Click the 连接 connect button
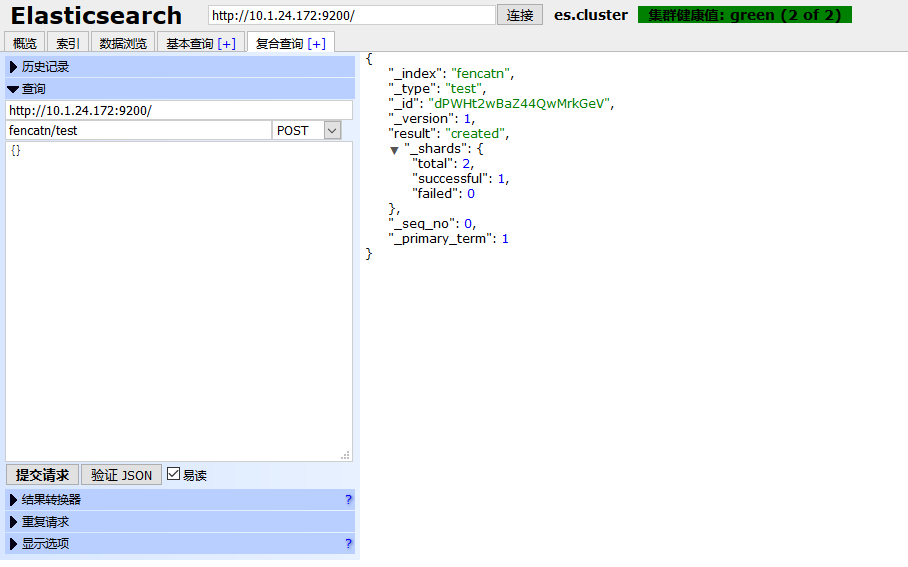The width and height of the screenshot is (908, 567). pyautogui.click(x=519, y=15)
